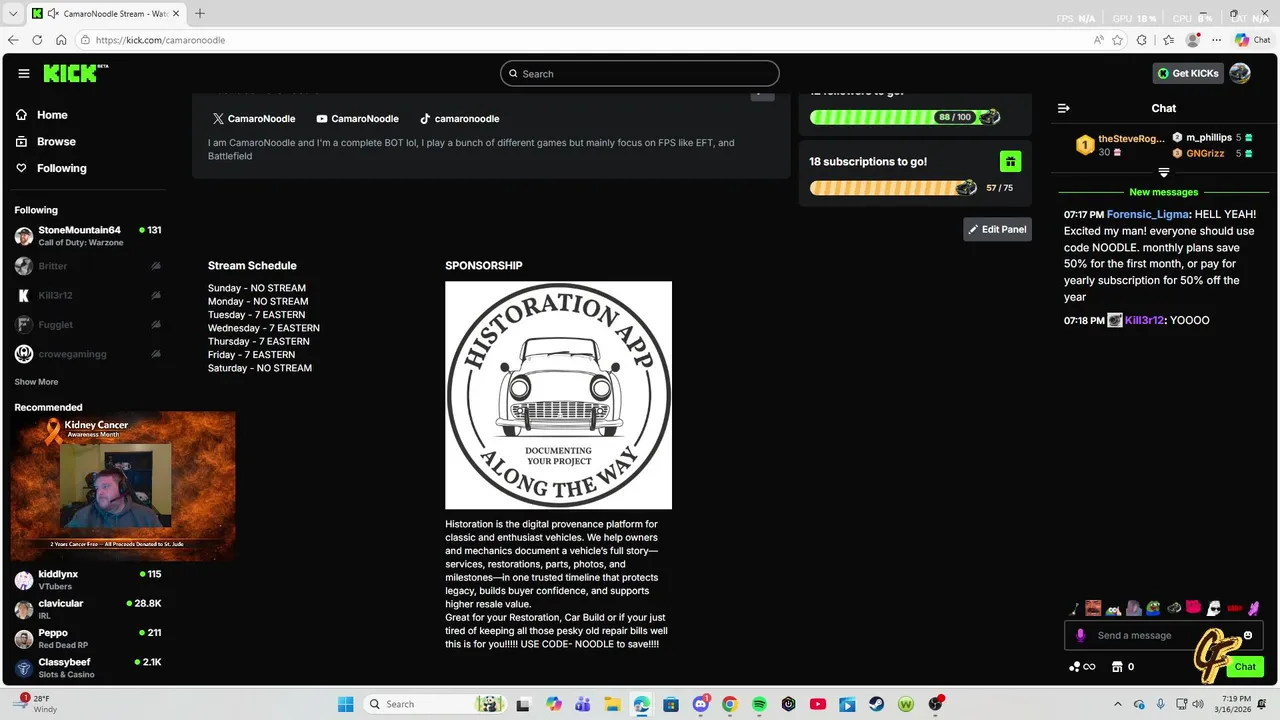Click the Get KICKs button
Viewport: 1280px width, 720px height.
1188,73
